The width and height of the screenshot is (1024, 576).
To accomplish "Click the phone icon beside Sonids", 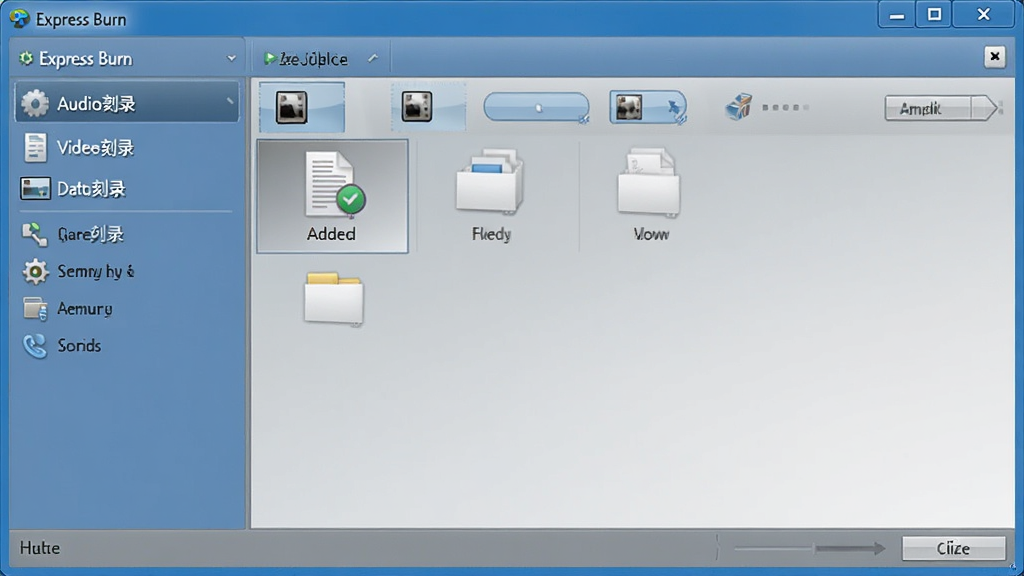I will [x=35, y=345].
